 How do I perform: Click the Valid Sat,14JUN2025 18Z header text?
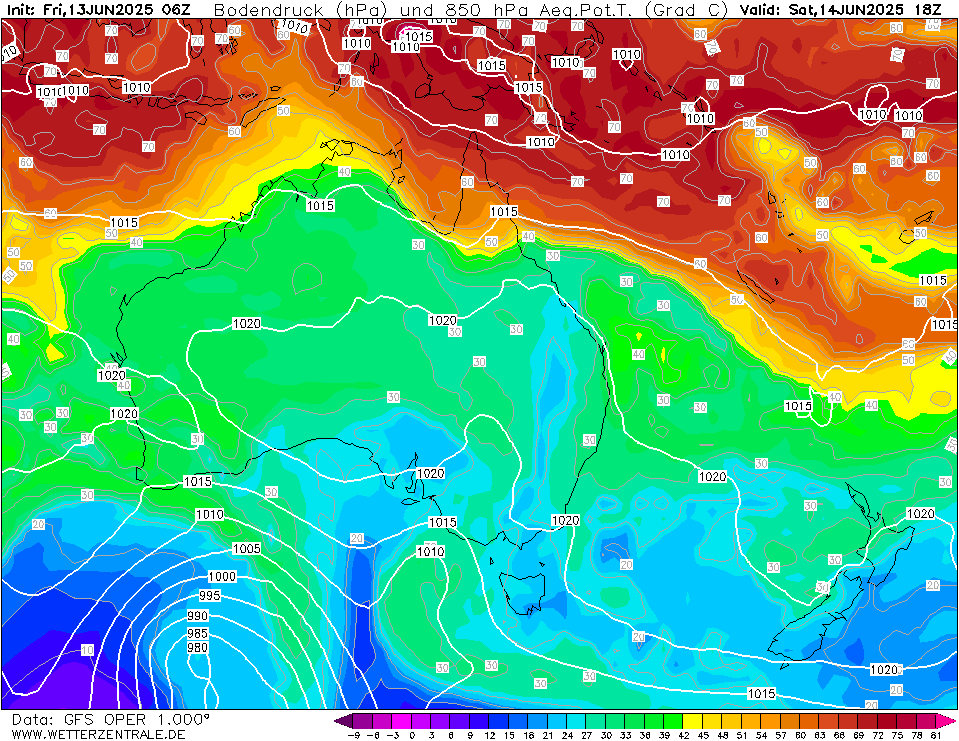click(x=841, y=10)
